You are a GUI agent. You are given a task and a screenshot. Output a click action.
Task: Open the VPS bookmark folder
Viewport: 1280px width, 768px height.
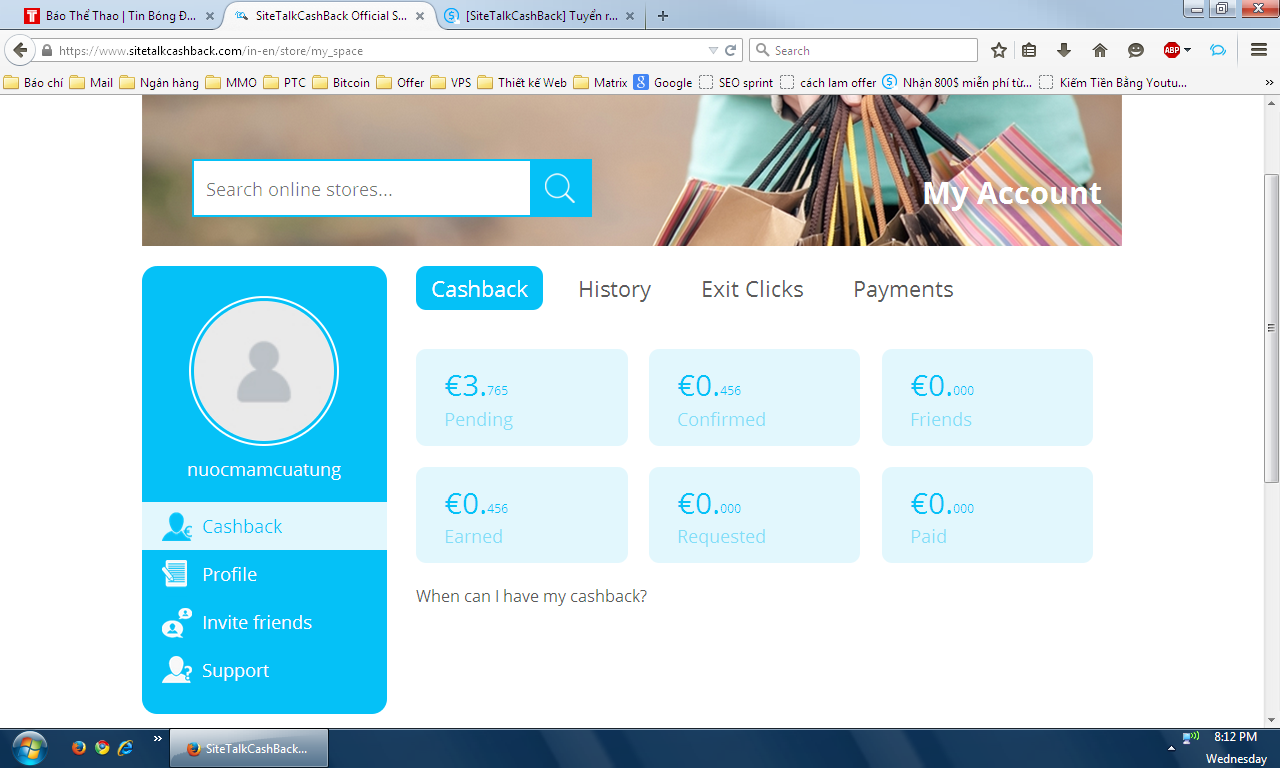click(x=451, y=83)
